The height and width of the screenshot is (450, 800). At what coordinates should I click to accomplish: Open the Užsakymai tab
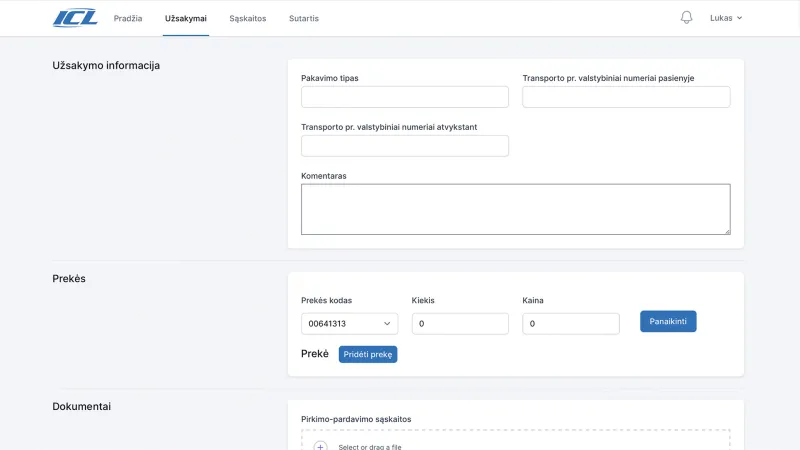[186, 18]
